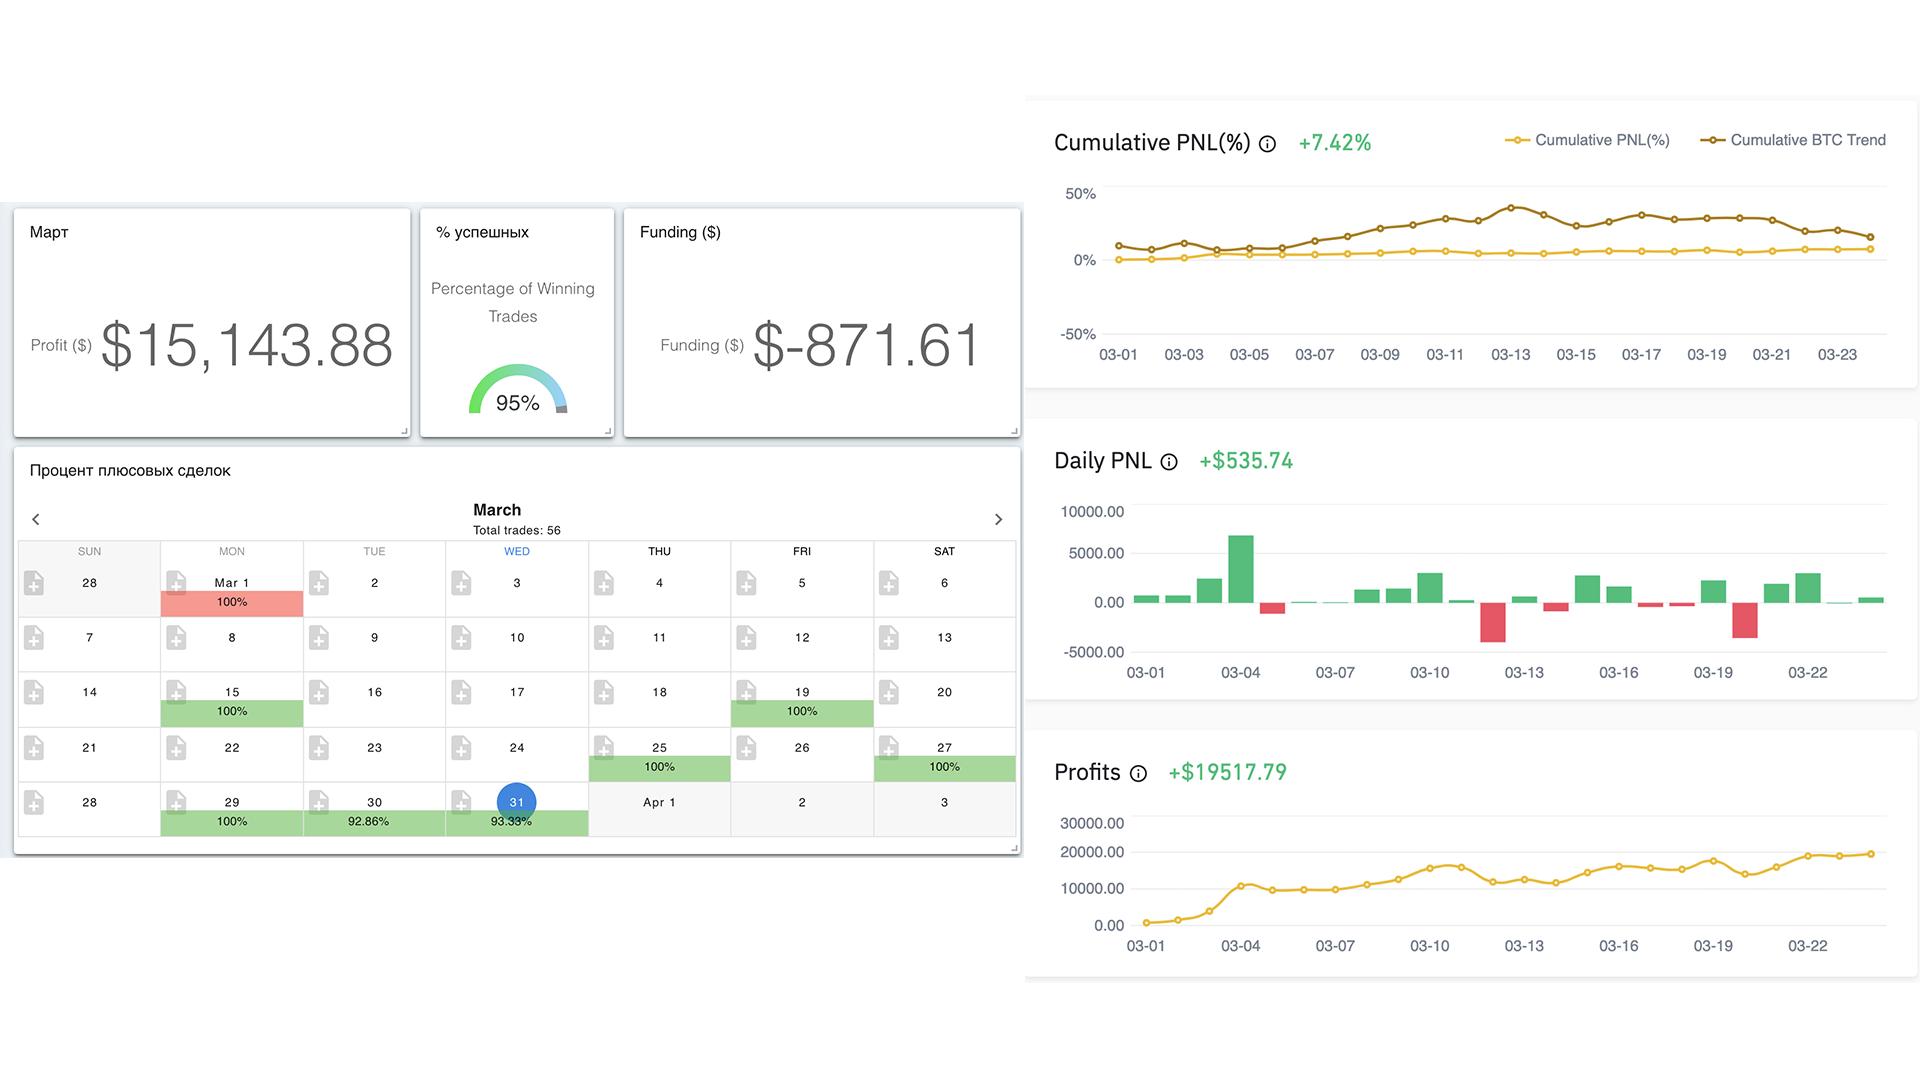Add a note on Mar 1

pyautogui.click(x=176, y=582)
